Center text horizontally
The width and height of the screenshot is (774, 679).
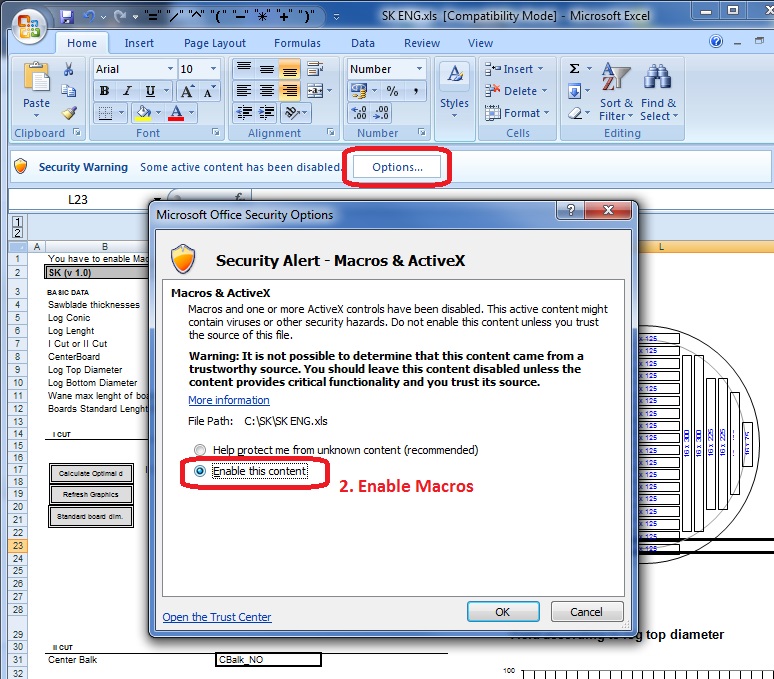pyautogui.click(x=267, y=91)
